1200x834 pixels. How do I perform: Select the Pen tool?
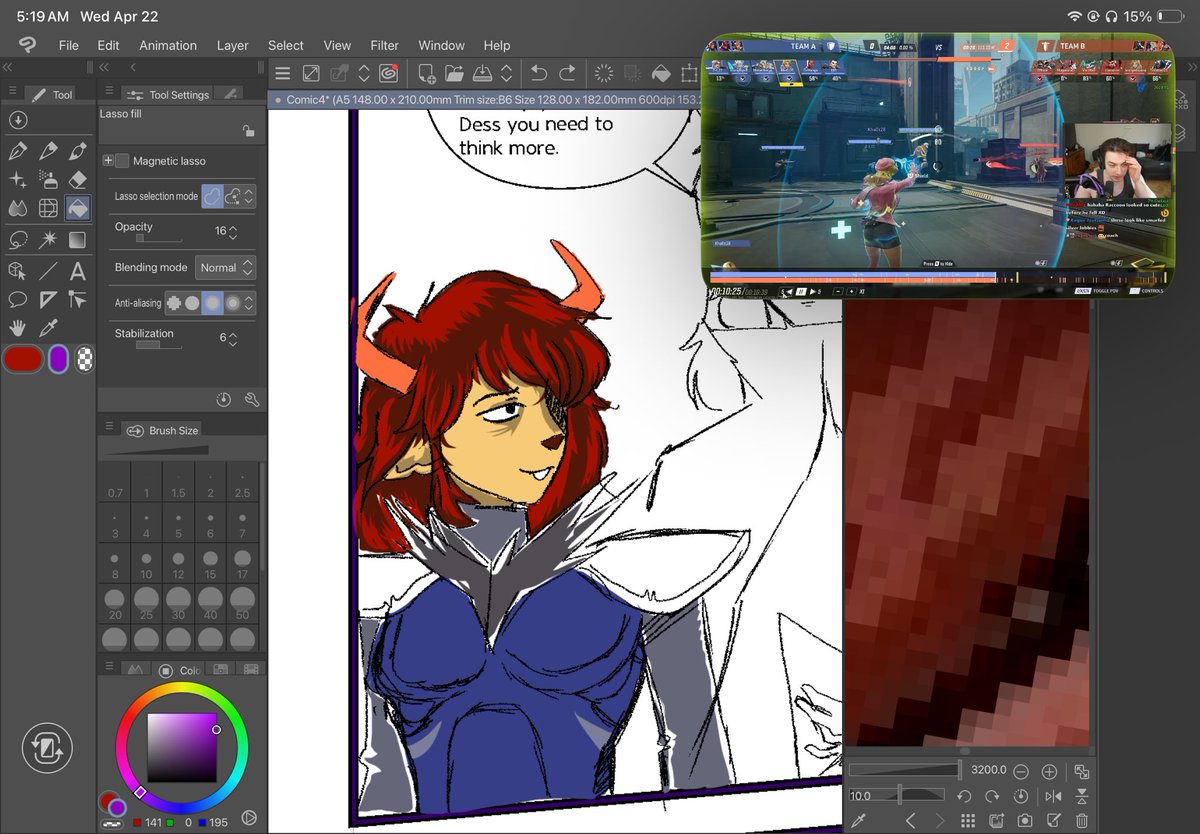17,151
